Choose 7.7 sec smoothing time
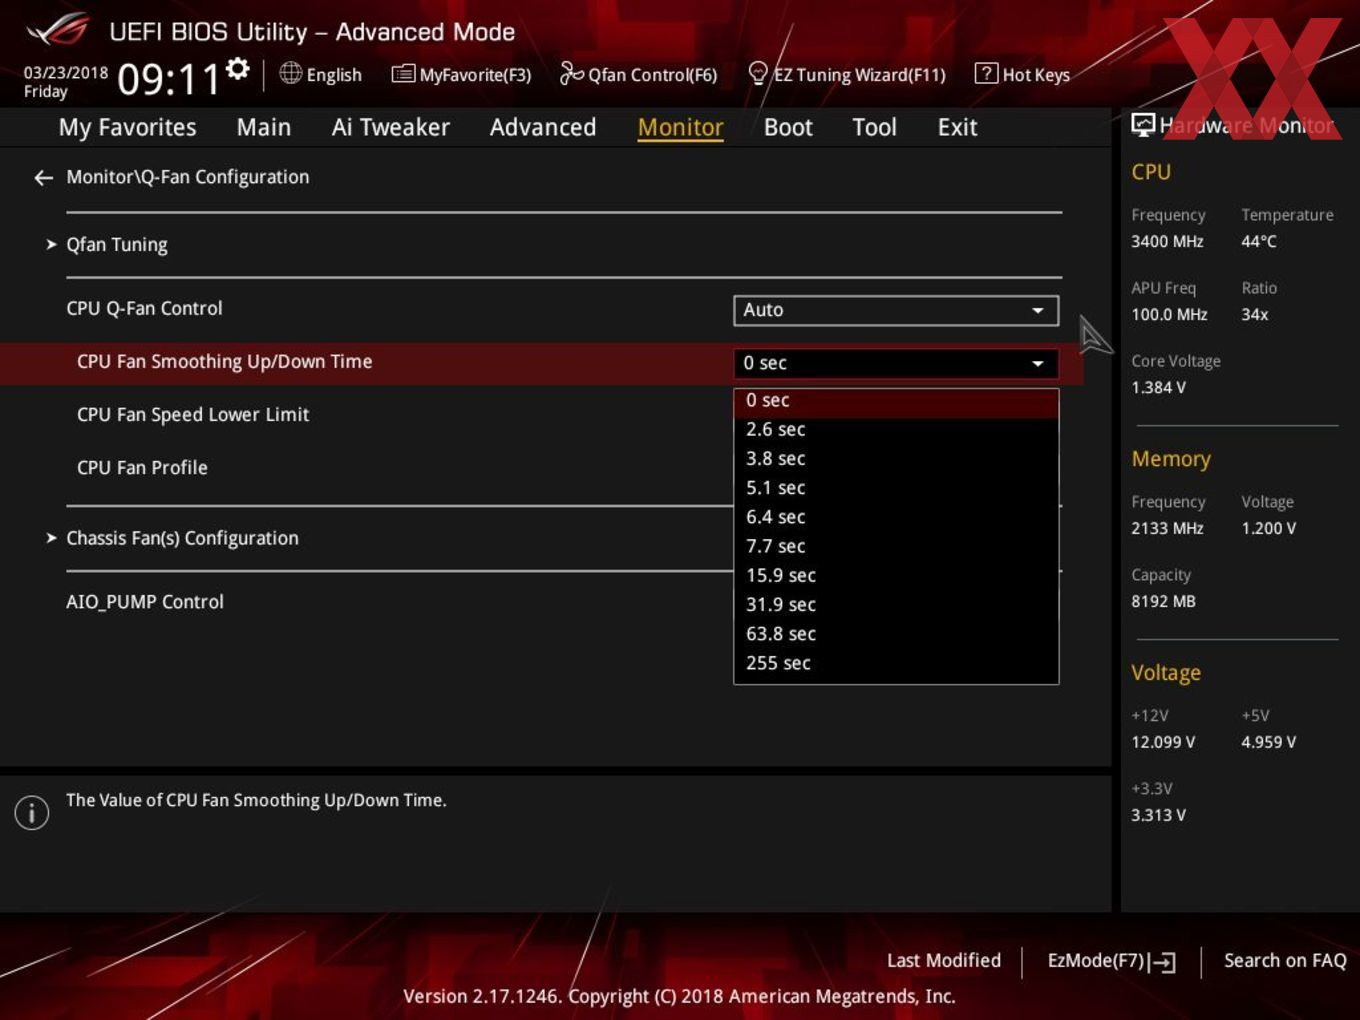This screenshot has height=1020, width=1360. click(896, 546)
